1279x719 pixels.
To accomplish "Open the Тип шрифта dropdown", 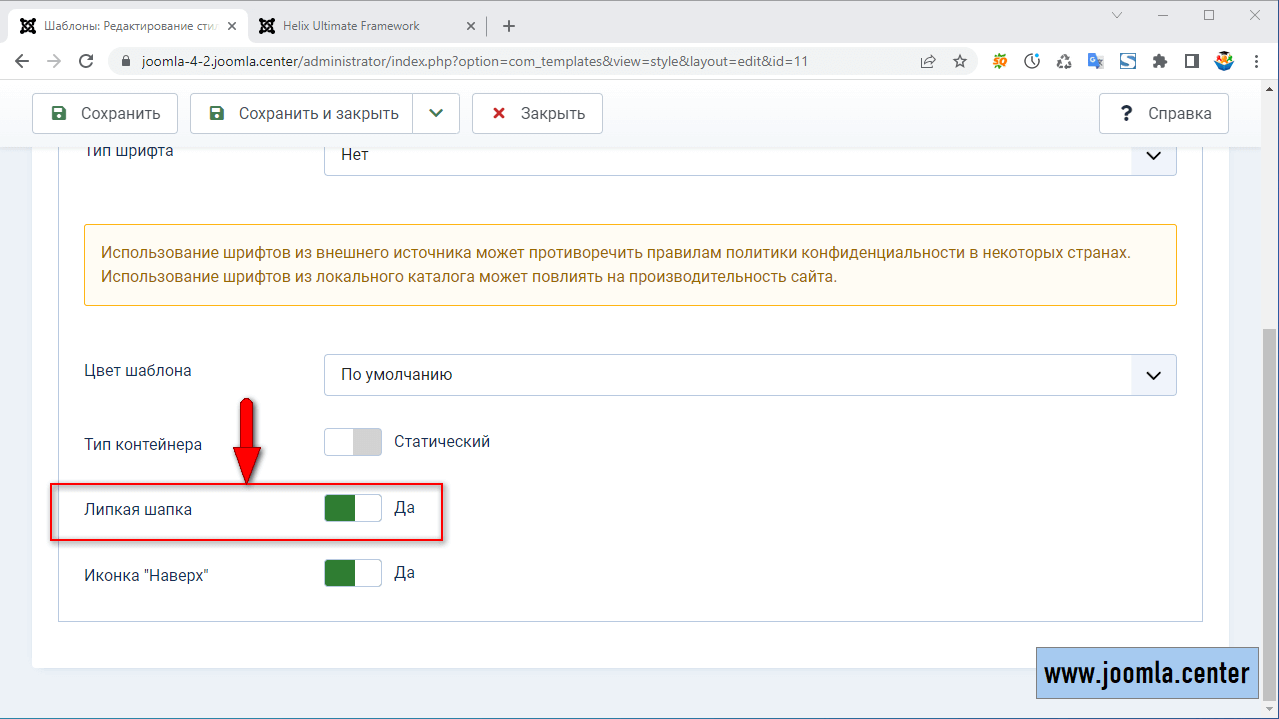I will (750, 155).
